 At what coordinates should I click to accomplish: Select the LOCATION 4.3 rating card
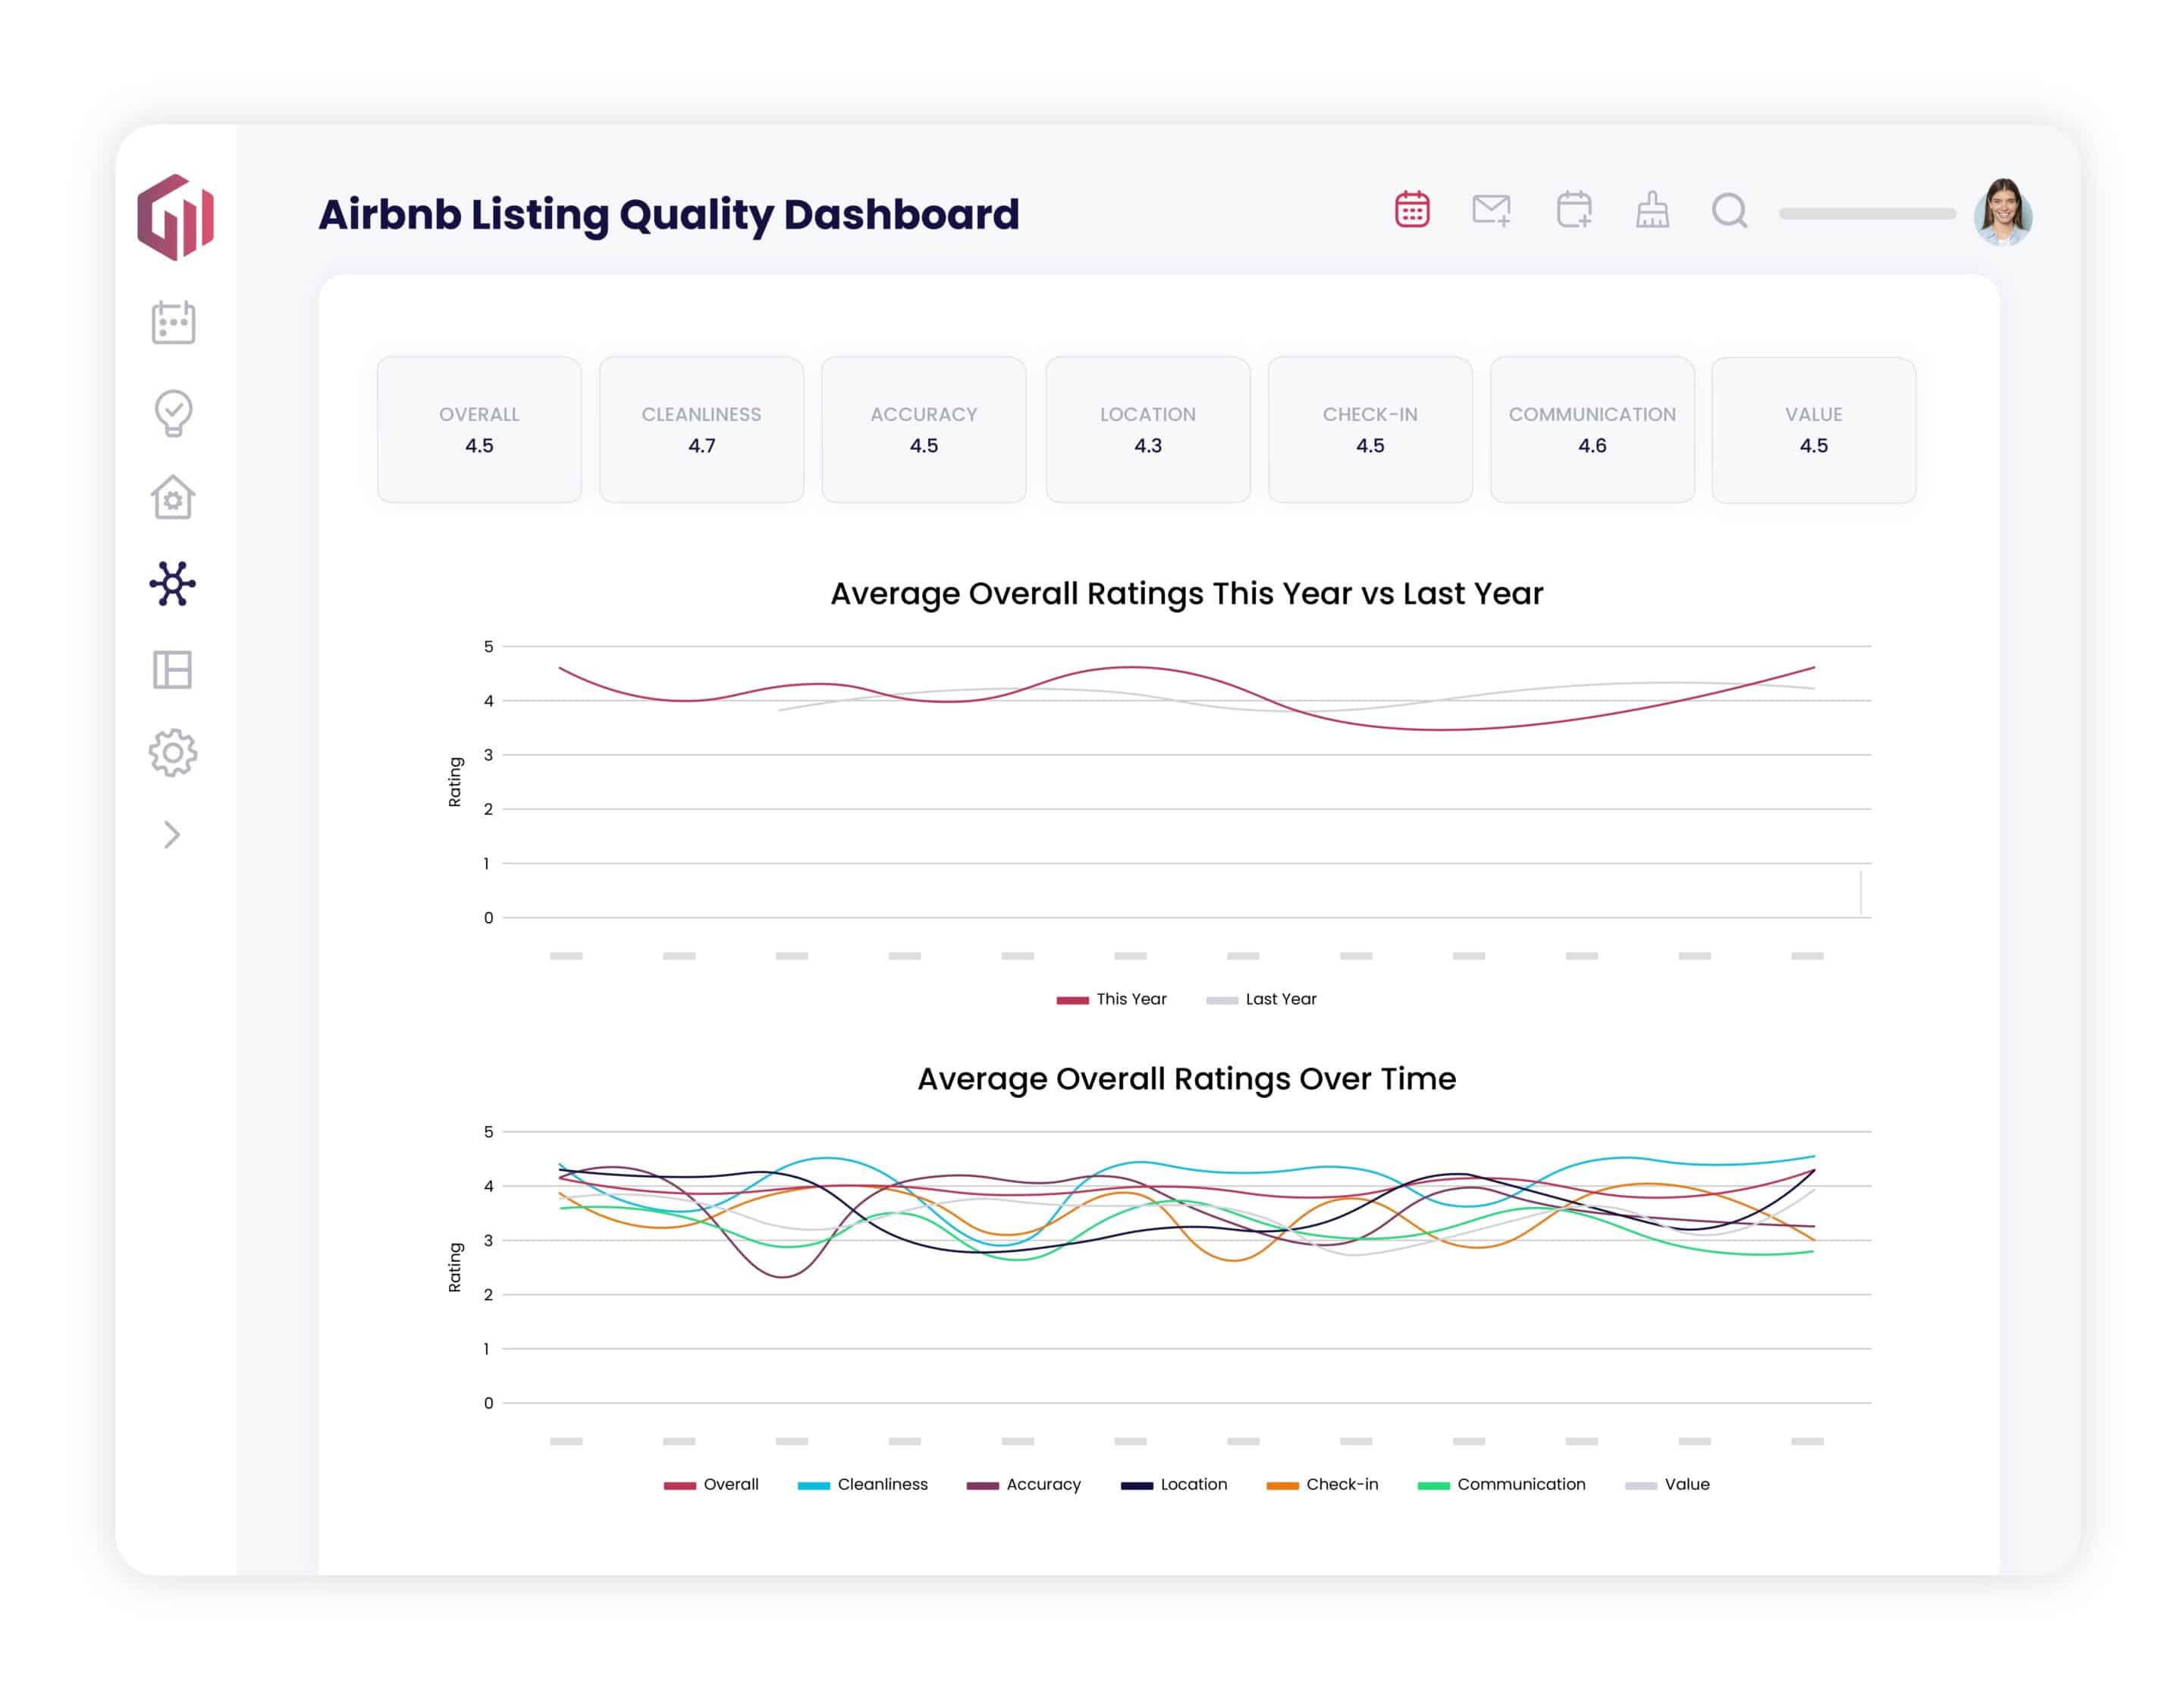click(1148, 430)
